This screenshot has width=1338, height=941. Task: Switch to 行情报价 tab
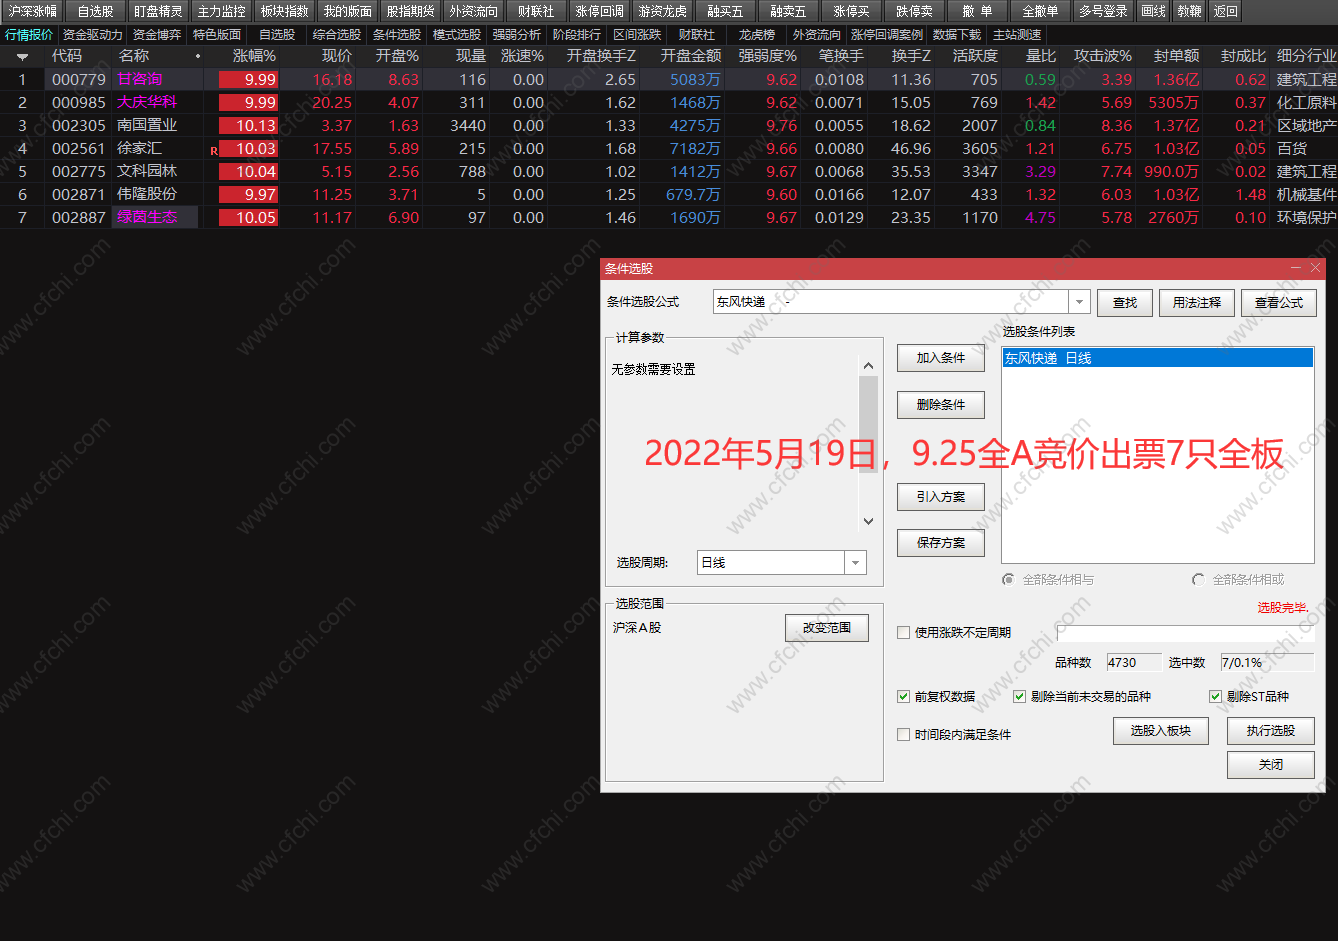point(29,35)
